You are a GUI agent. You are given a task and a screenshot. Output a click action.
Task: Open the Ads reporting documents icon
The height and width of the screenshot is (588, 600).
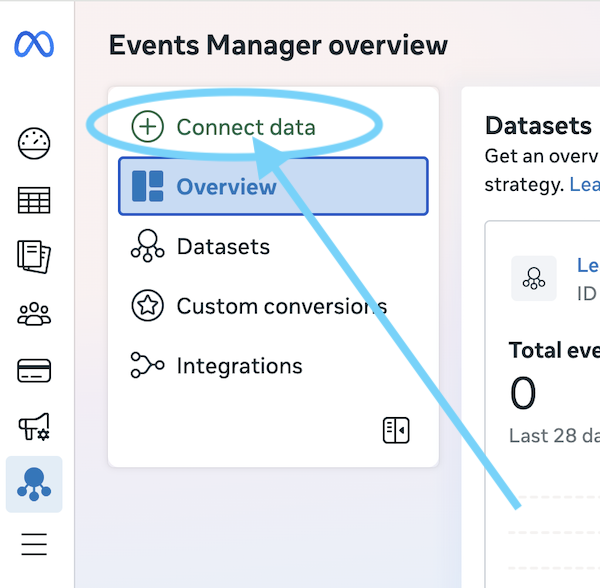pos(34,257)
